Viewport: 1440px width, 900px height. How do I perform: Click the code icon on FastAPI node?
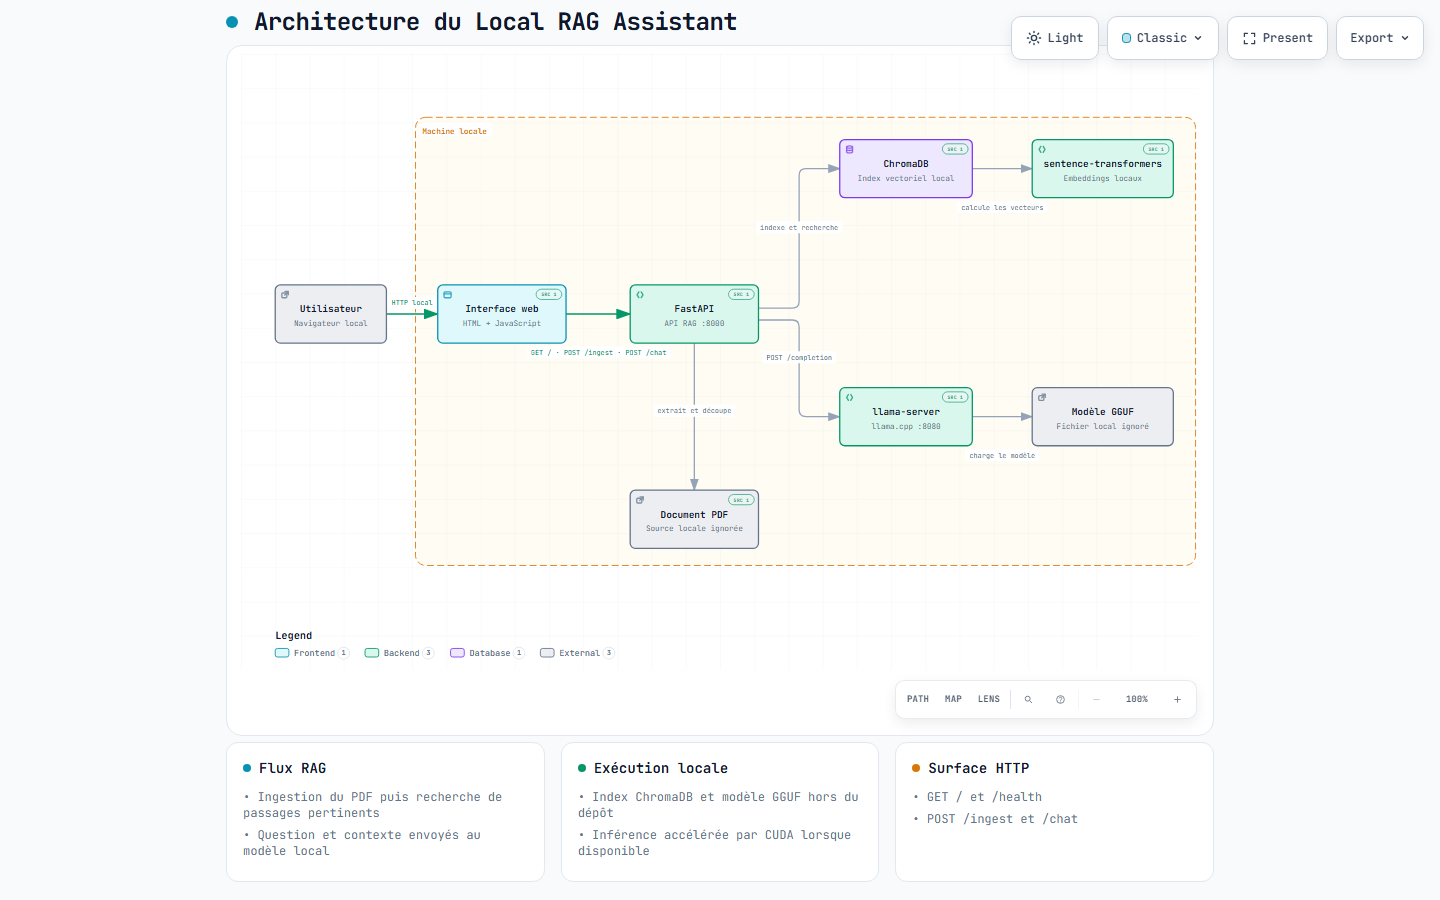[x=640, y=295]
